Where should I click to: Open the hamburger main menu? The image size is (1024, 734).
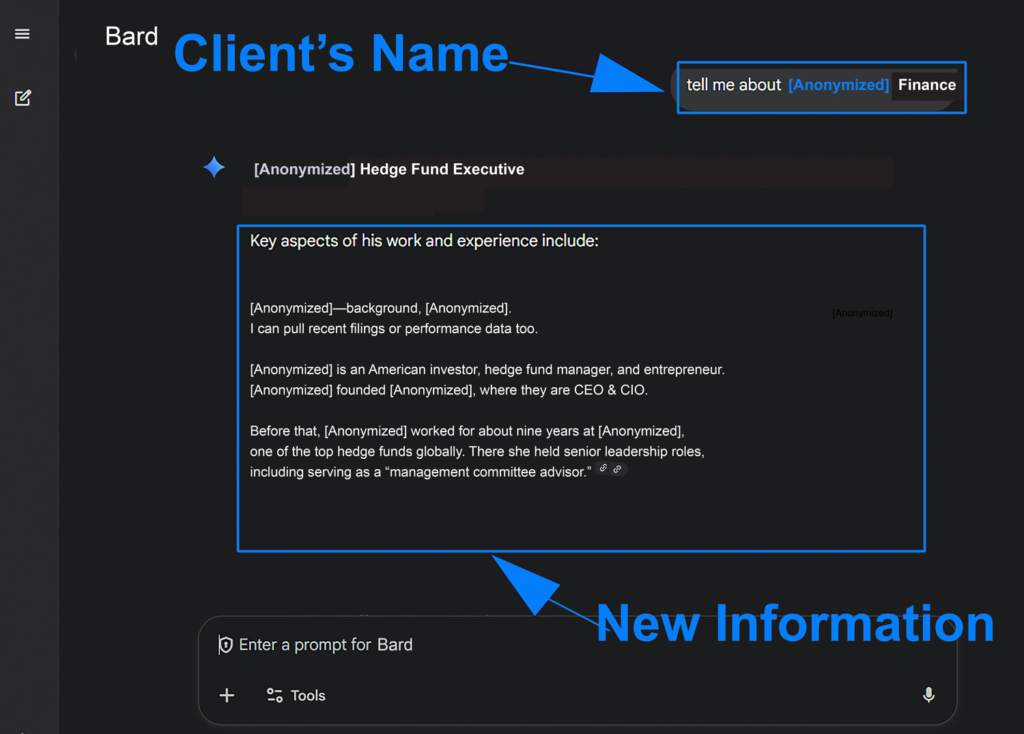(22, 34)
